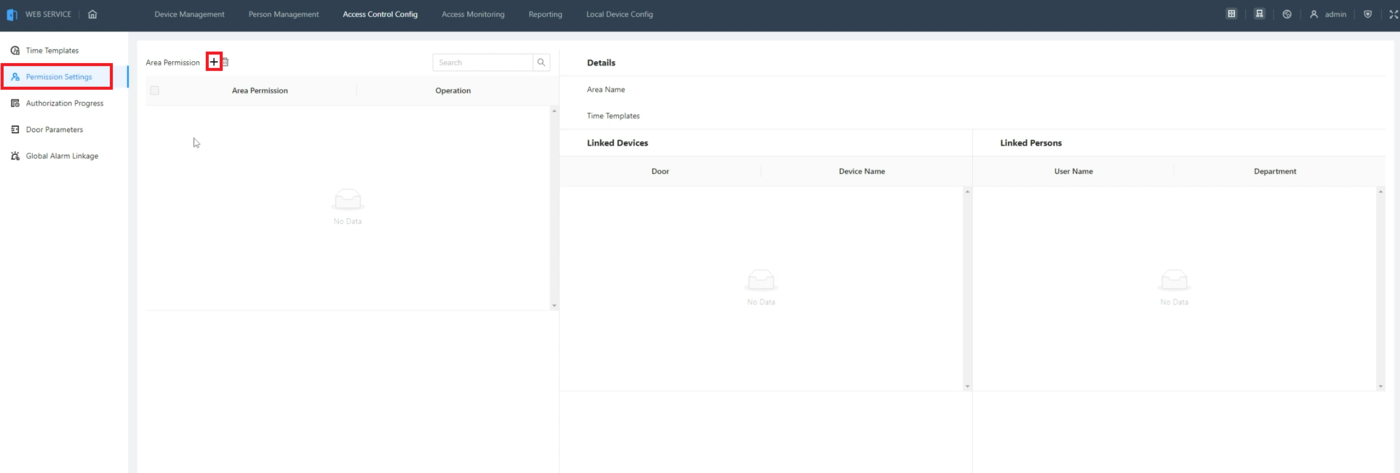The width and height of the screenshot is (1400, 473).
Task: Go to home via the house icon
Action: pyautogui.click(x=92, y=14)
